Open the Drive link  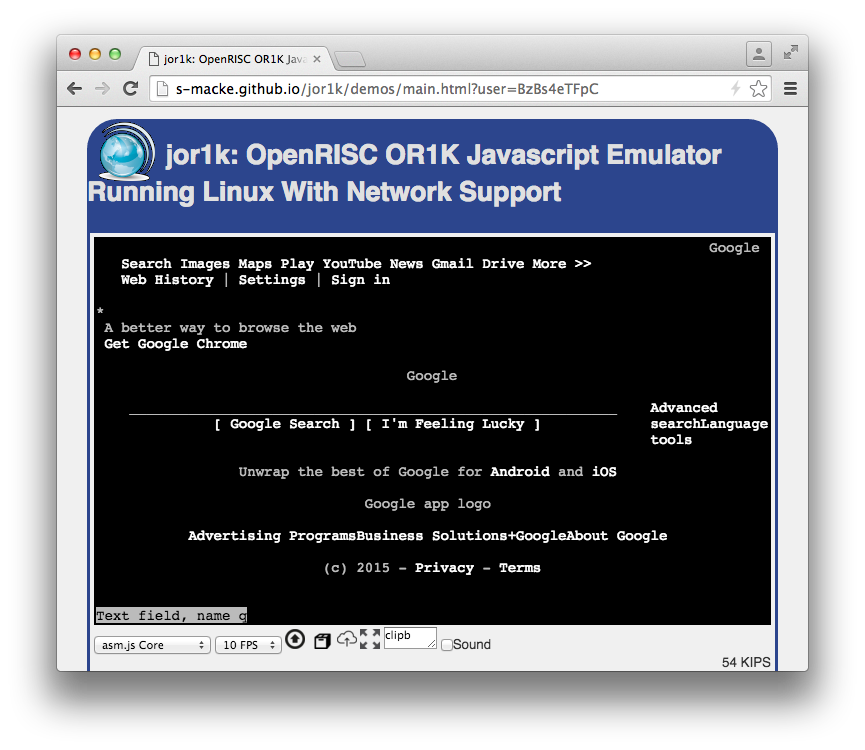click(x=503, y=264)
